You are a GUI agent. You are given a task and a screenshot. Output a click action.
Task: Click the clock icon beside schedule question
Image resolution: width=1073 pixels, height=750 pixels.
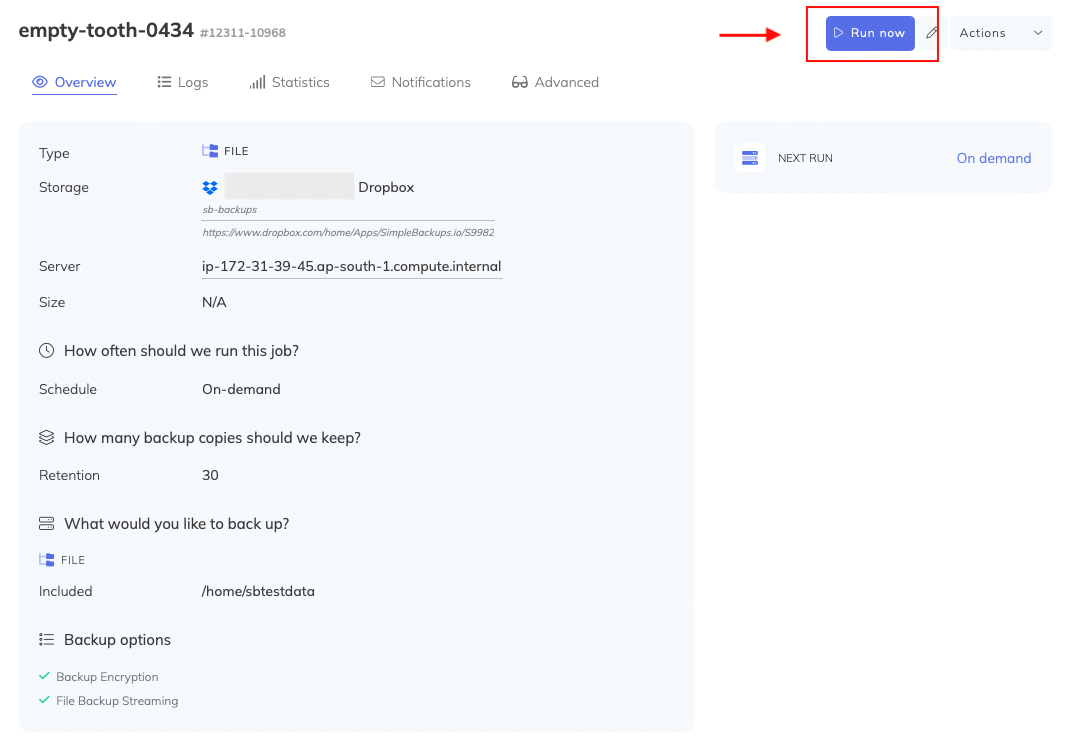[47, 351]
